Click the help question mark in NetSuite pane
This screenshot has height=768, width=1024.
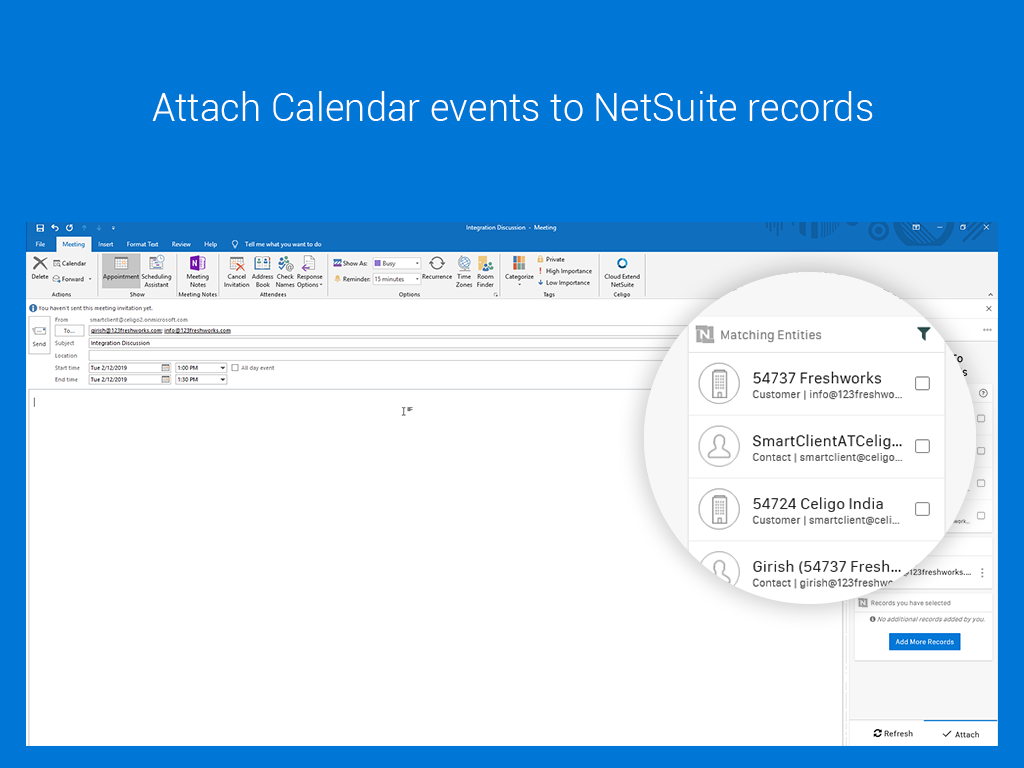[x=984, y=393]
